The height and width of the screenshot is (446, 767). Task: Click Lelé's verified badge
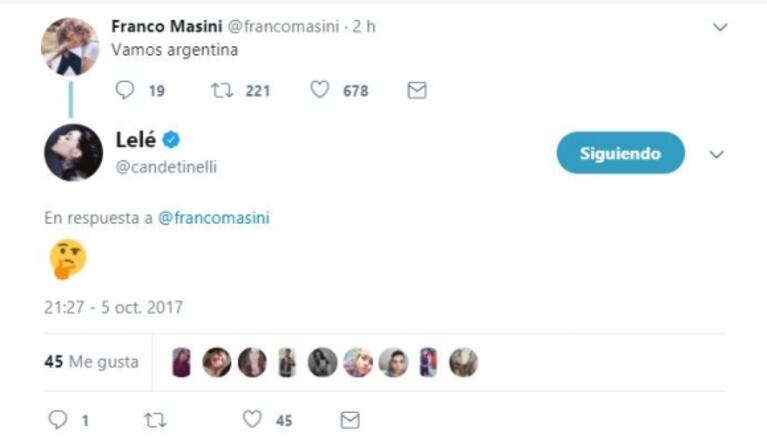point(171,140)
